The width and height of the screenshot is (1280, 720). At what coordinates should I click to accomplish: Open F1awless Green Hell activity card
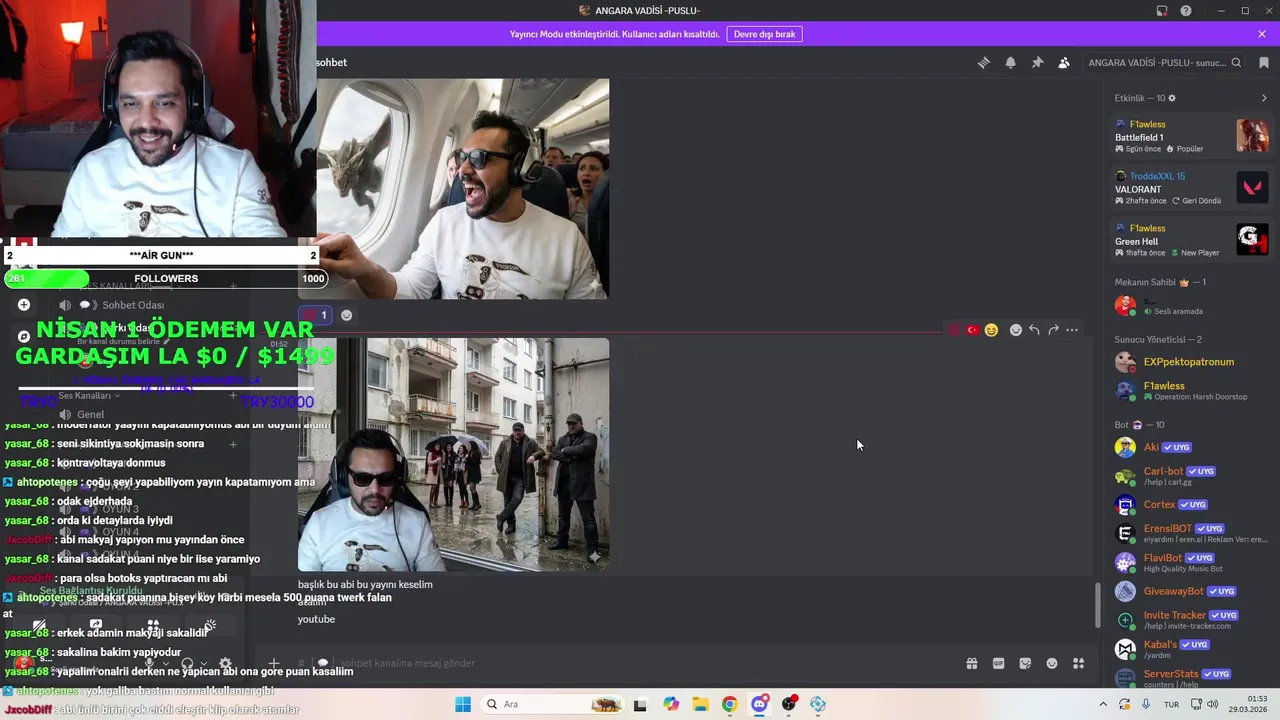1192,240
